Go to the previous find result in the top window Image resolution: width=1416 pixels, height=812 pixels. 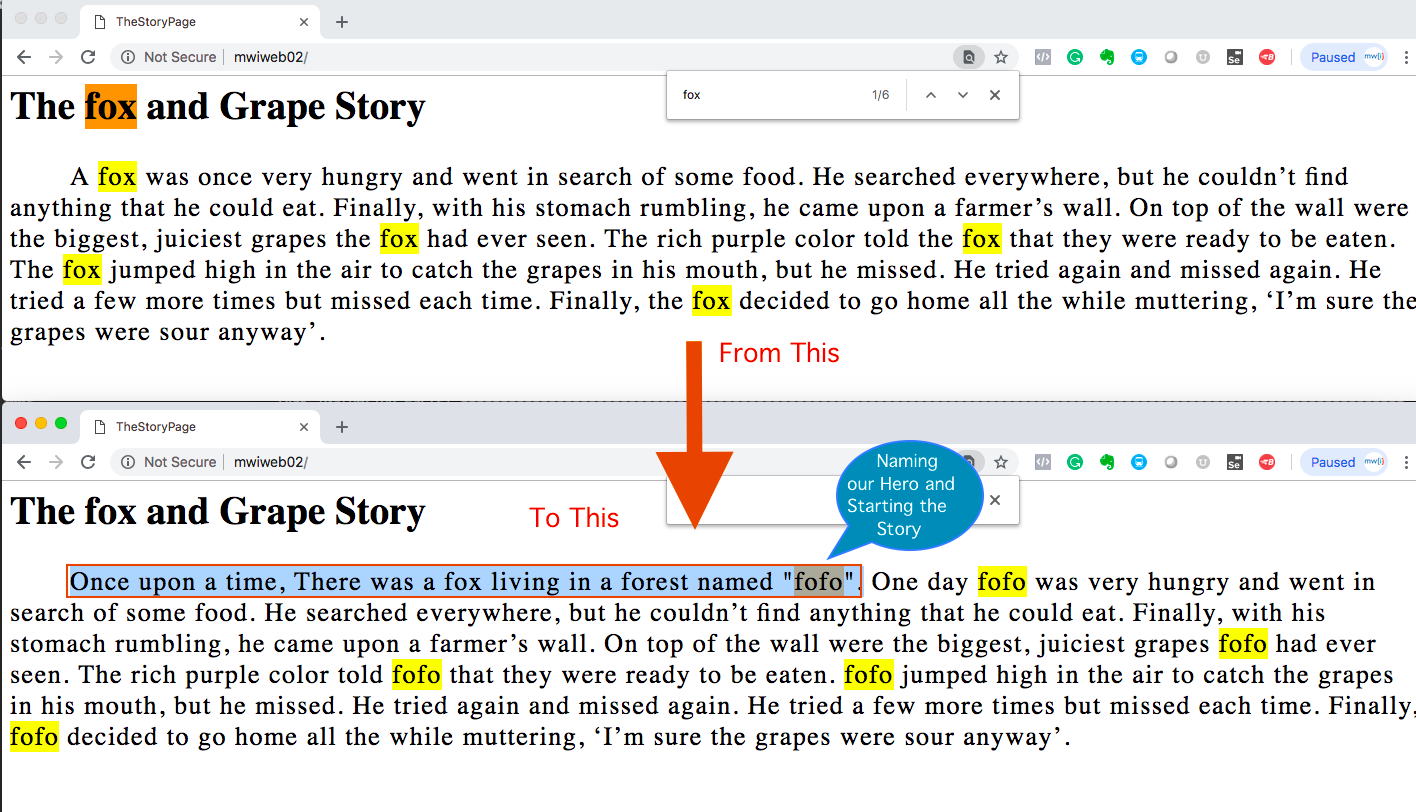[x=930, y=95]
